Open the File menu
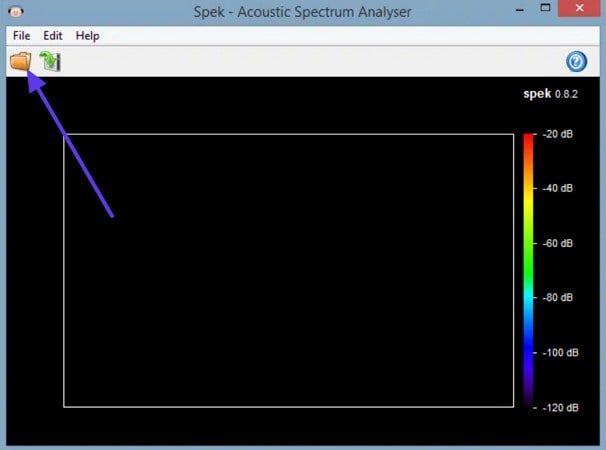 (21, 36)
